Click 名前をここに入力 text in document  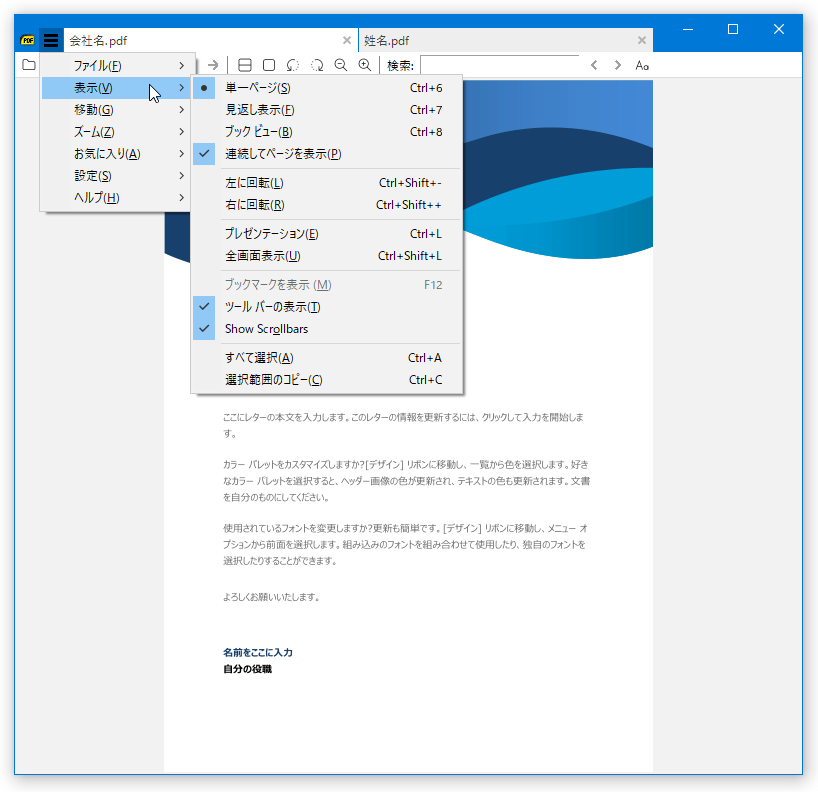click(258, 652)
